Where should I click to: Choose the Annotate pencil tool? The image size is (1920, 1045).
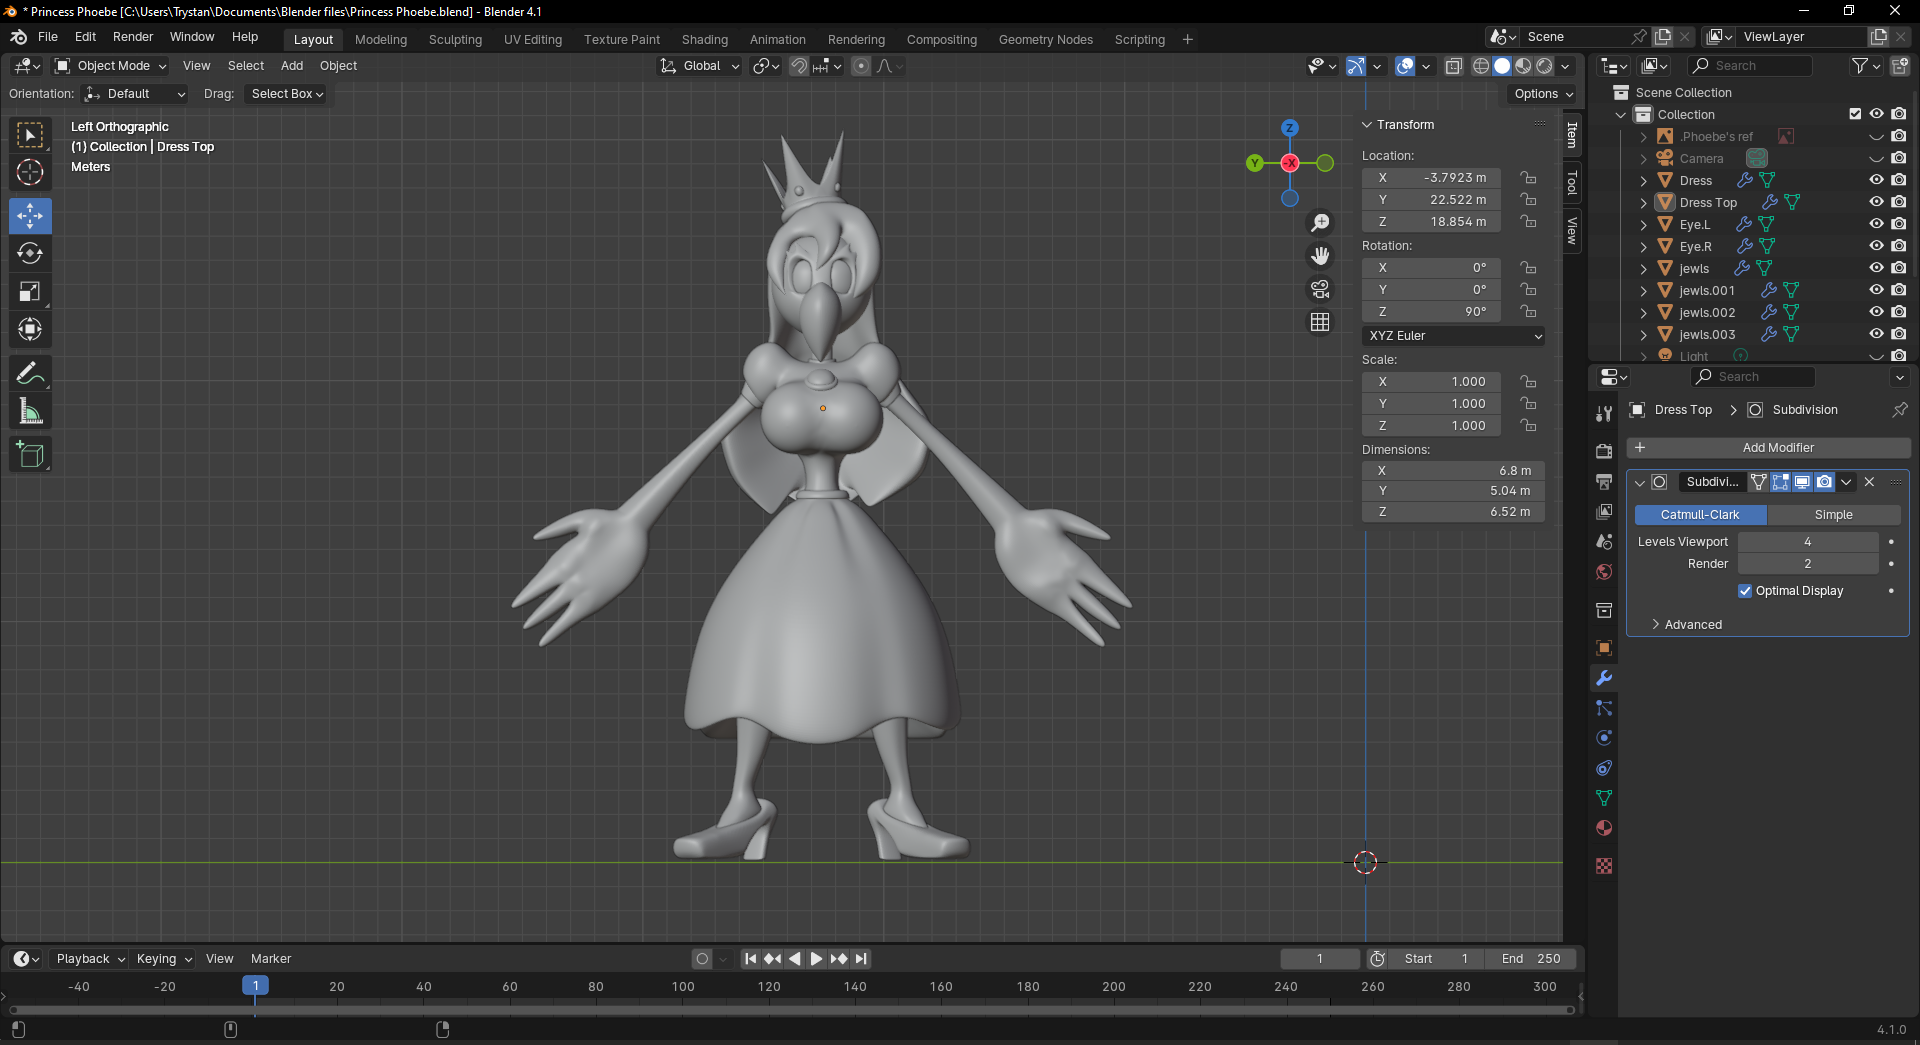pyautogui.click(x=30, y=374)
